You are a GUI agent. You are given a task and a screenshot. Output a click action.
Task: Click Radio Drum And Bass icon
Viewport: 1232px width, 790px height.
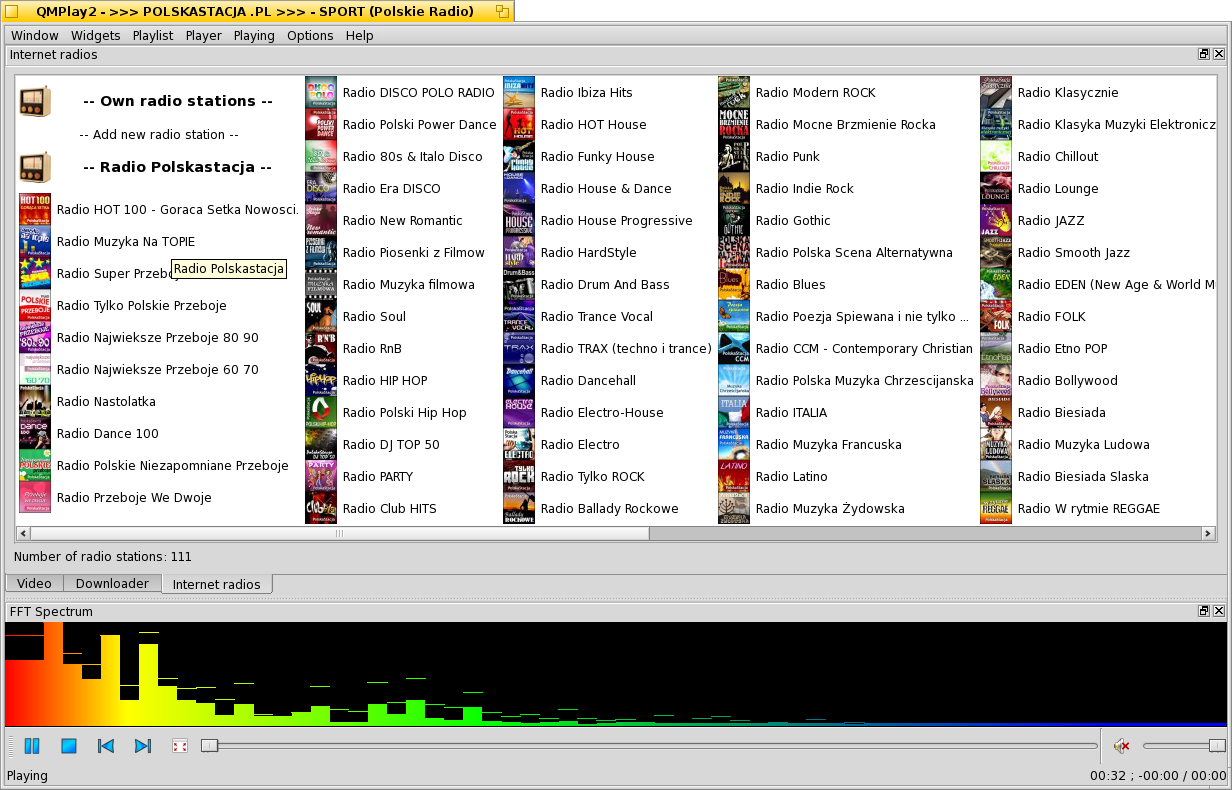point(519,284)
